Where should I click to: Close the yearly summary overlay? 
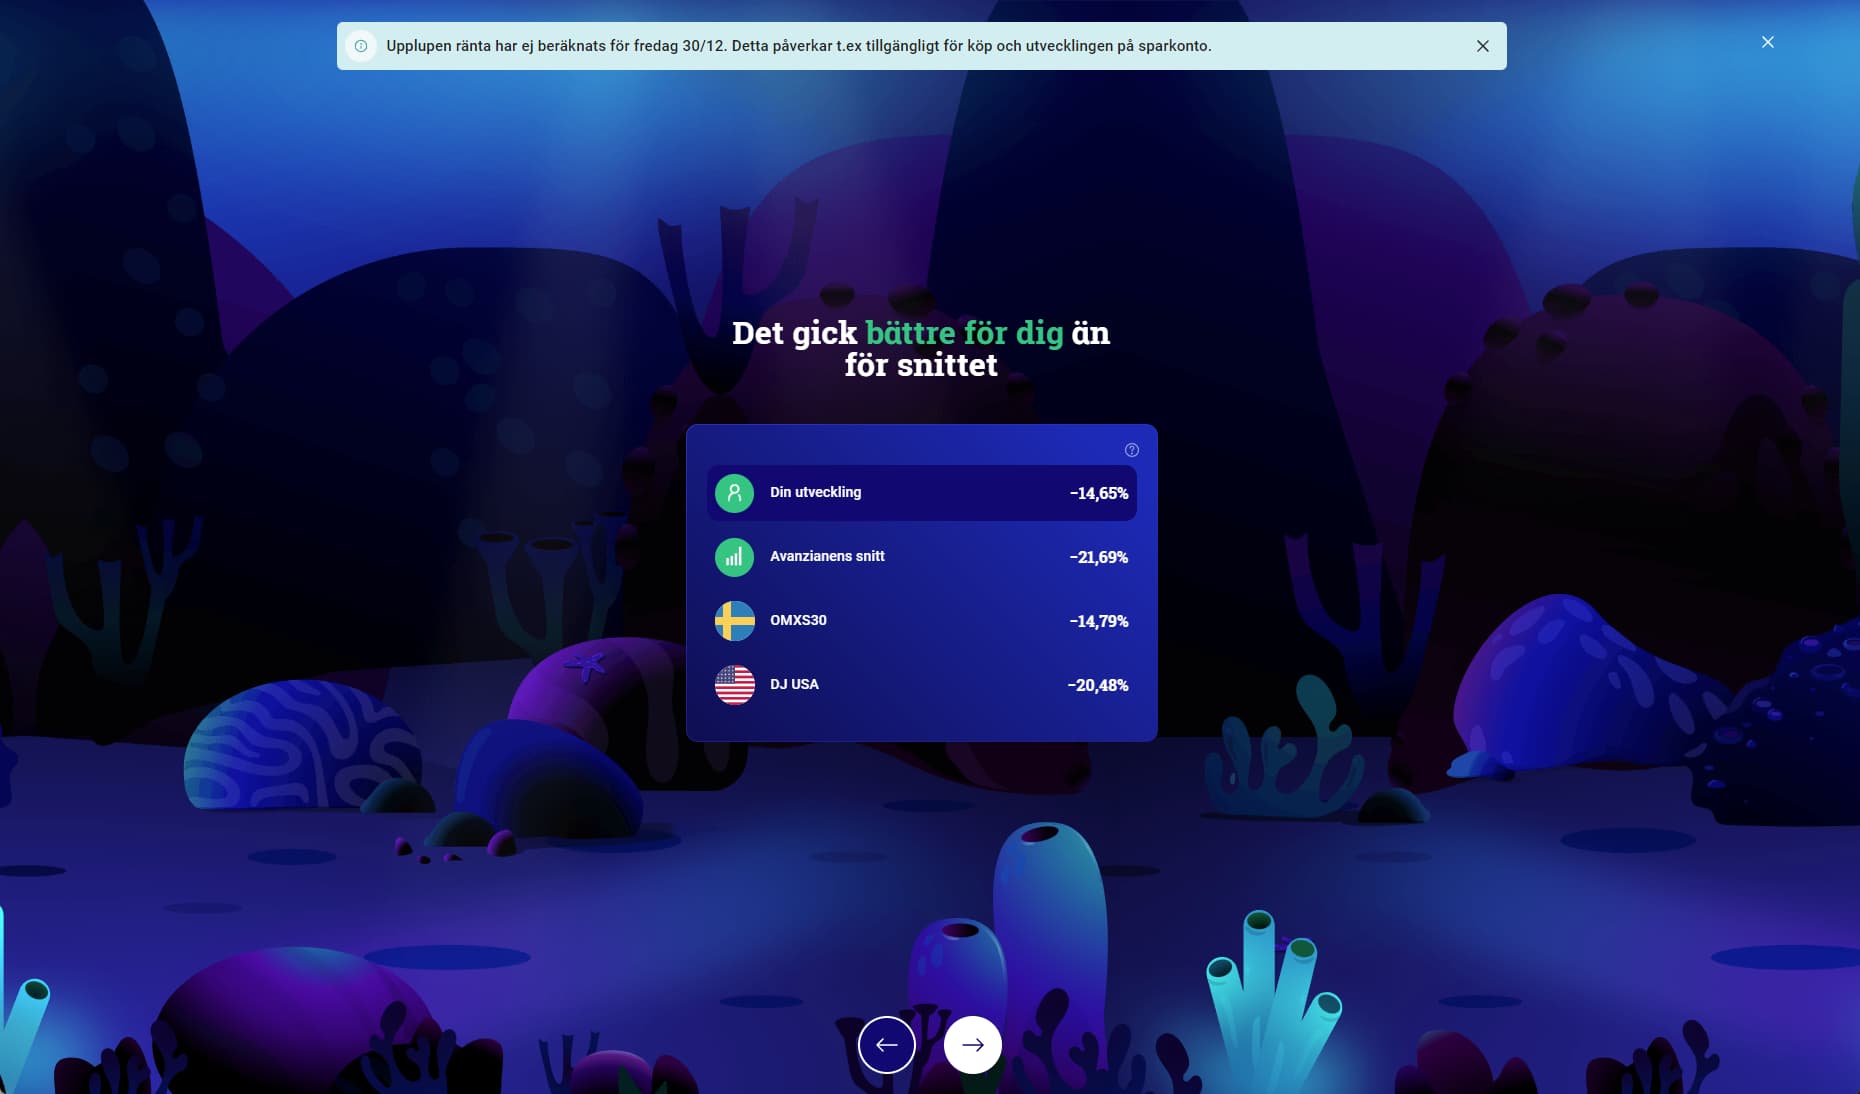point(1768,42)
